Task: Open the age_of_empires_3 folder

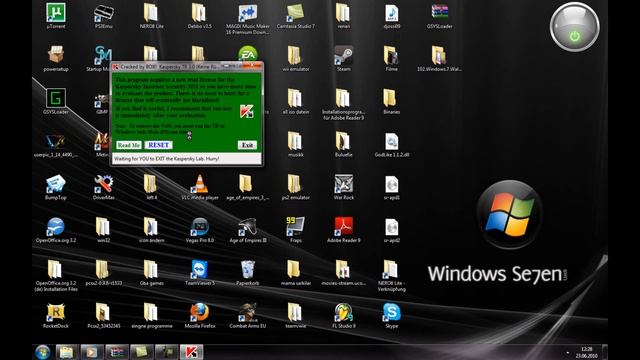Action: pyautogui.click(x=248, y=187)
